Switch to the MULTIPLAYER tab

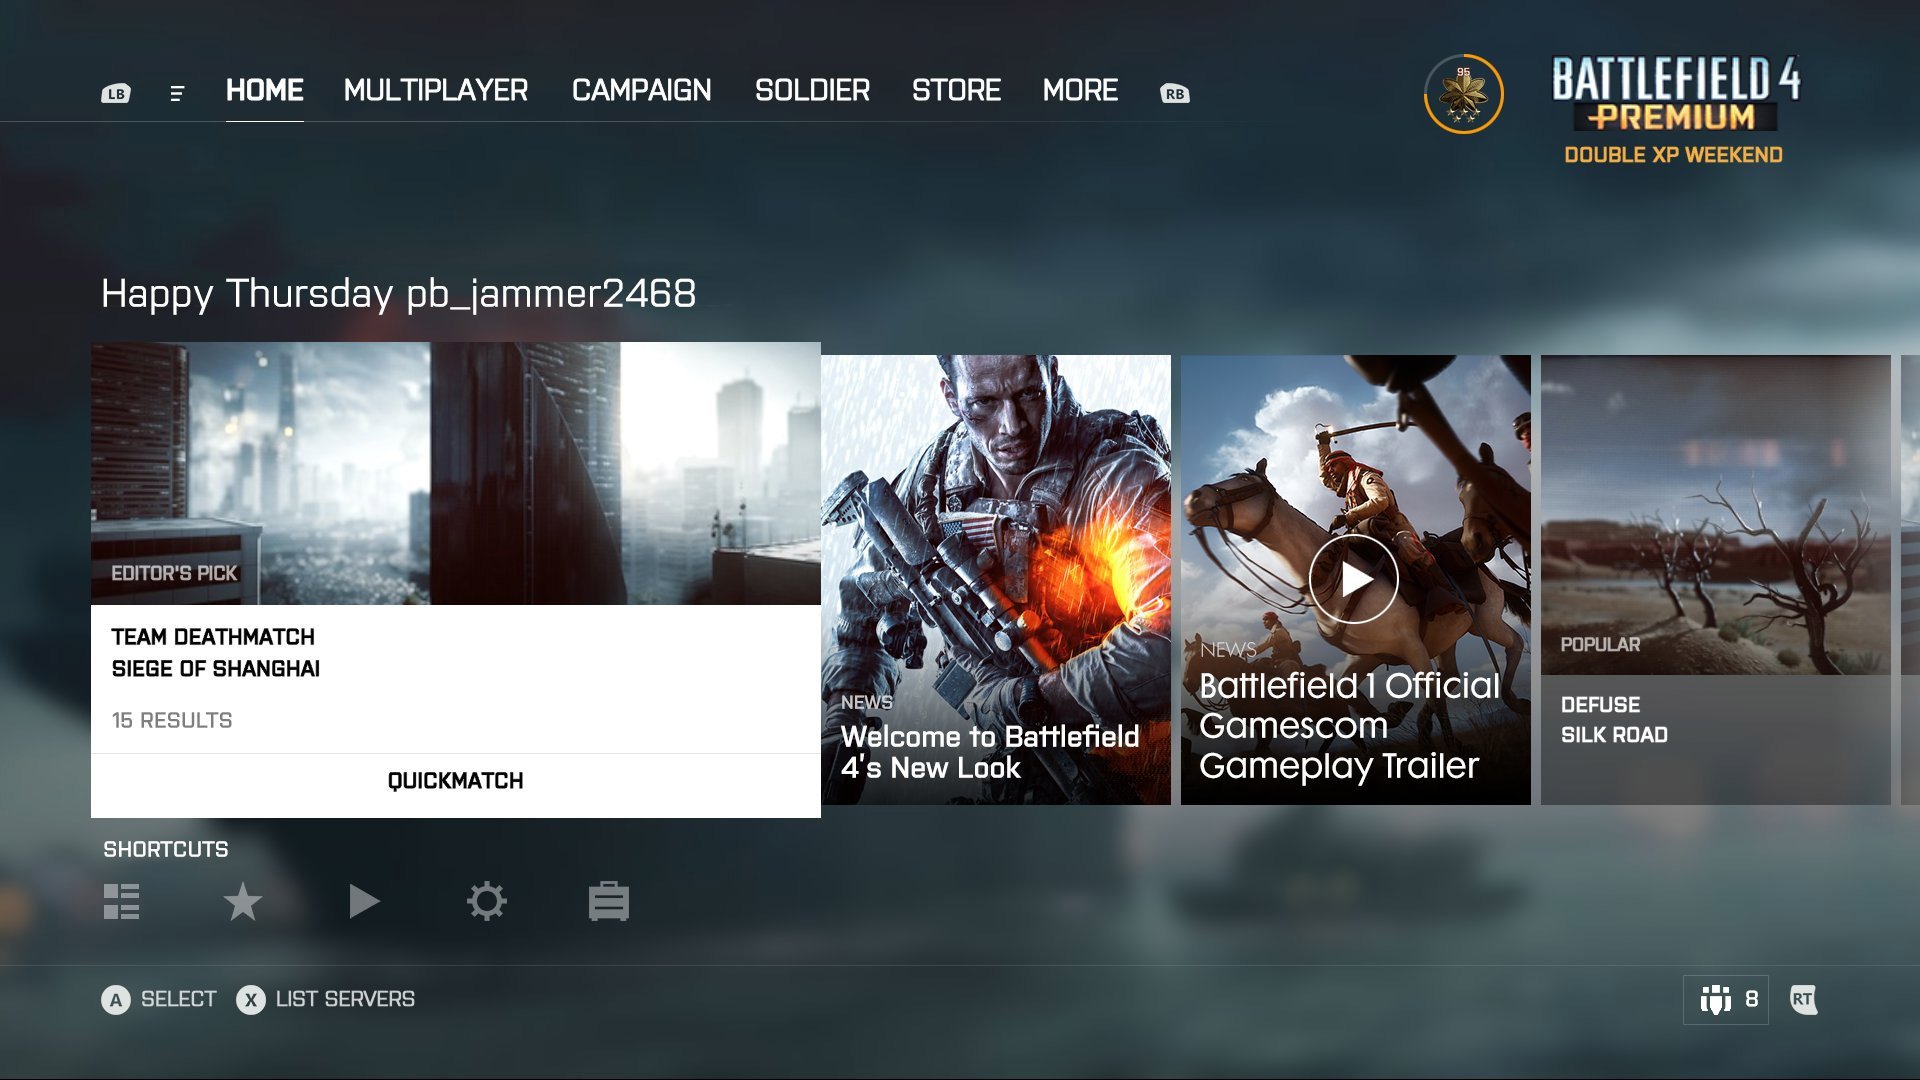pyautogui.click(x=435, y=90)
